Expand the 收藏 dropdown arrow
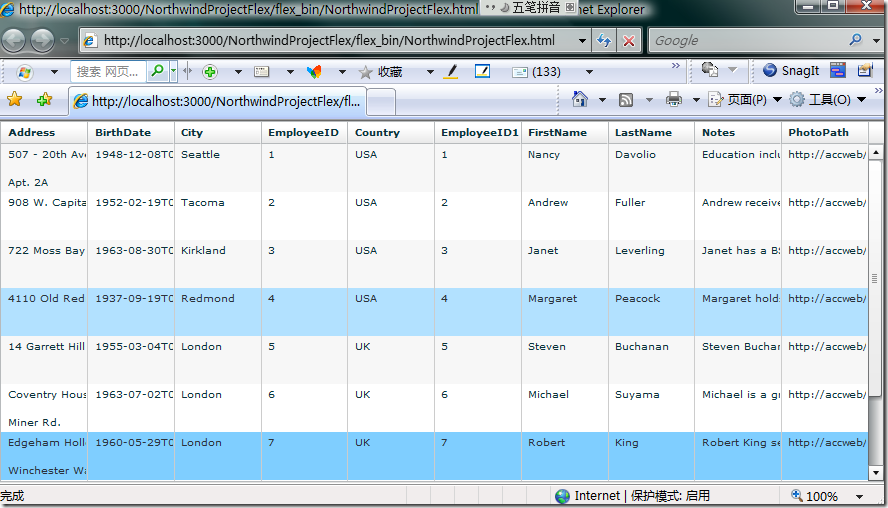 tap(430, 72)
